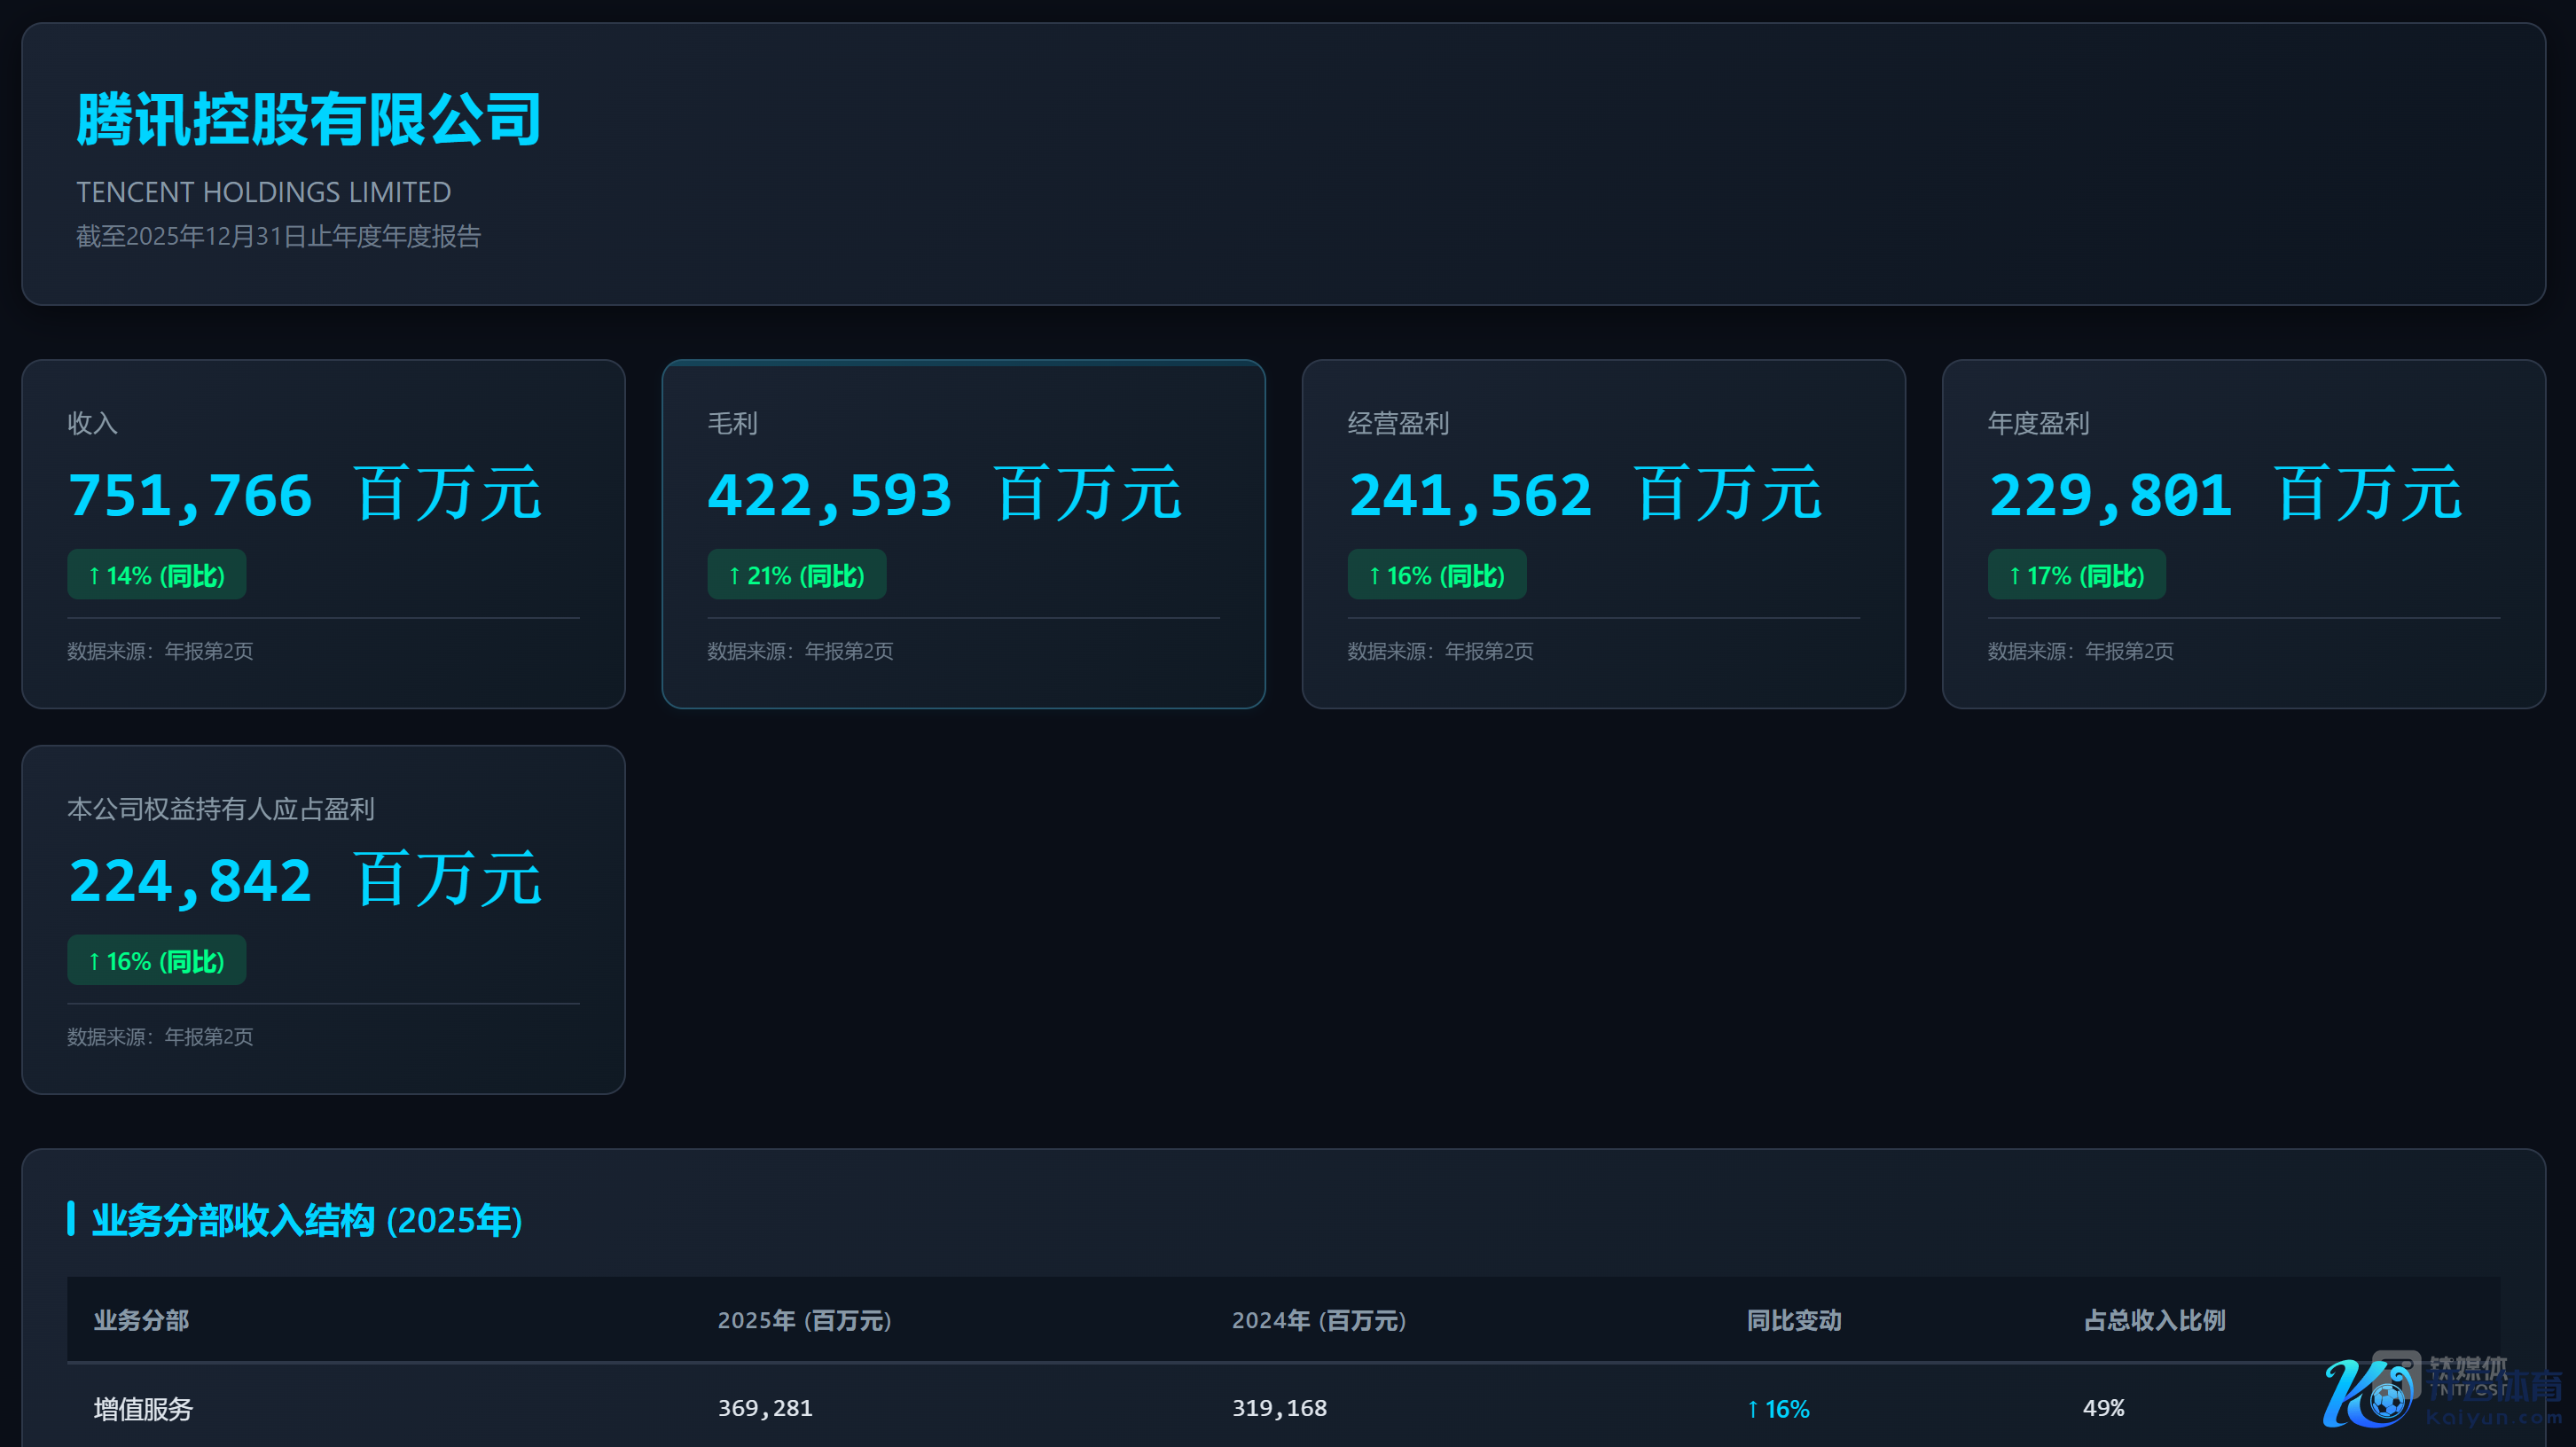Select the 751,766 百万元 revenue value
Image resolution: width=2576 pixels, height=1447 pixels.
tap(305, 494)
